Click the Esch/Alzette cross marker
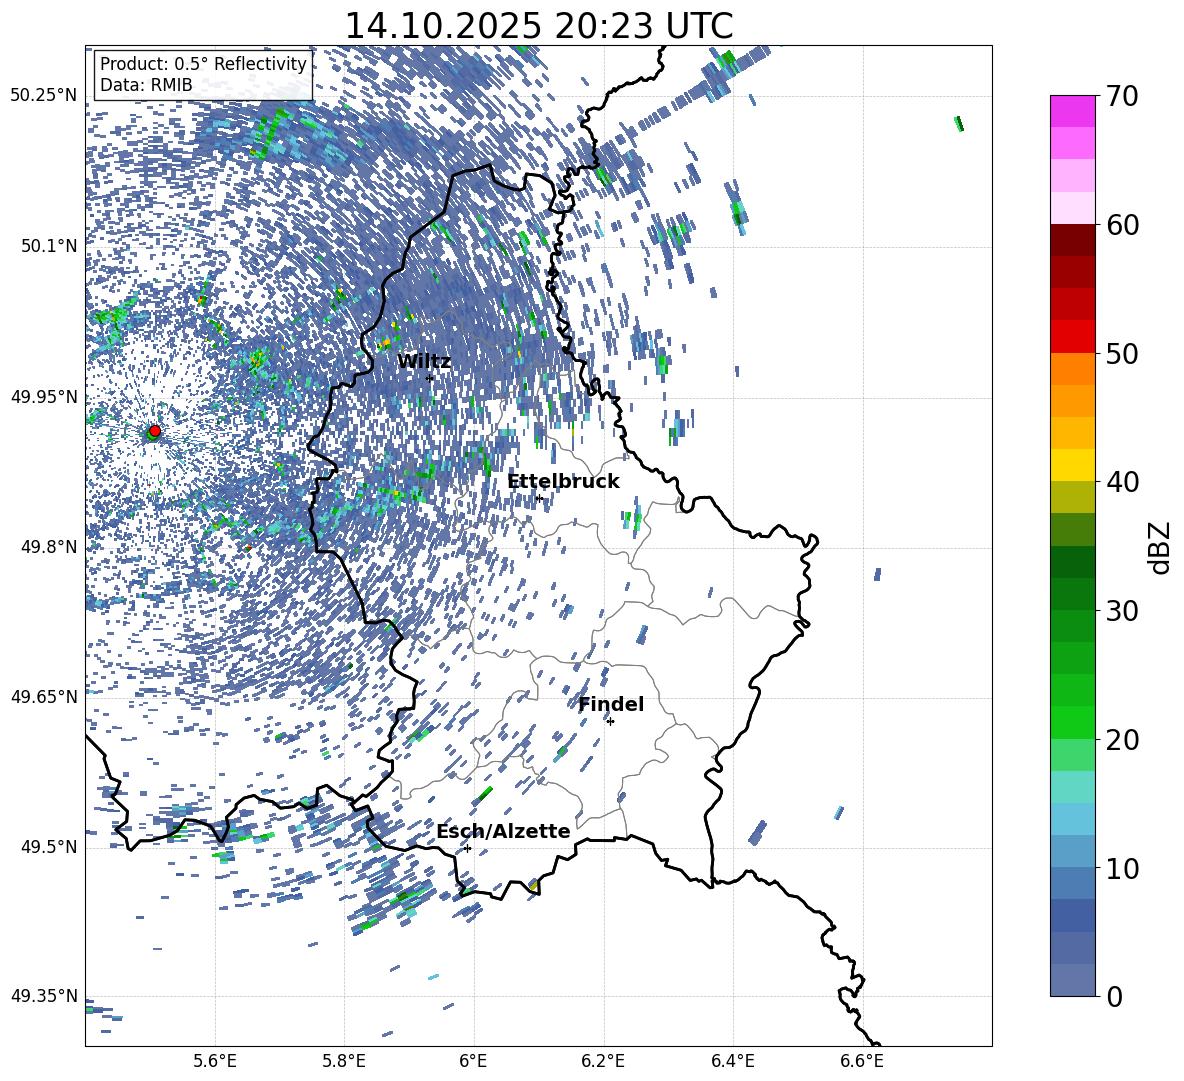This screenshot has height=1081, width=1184. click(467, 848)
